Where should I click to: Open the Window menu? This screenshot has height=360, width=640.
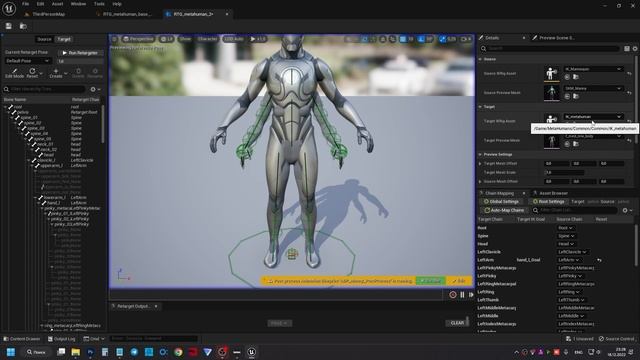coord(78,4)
